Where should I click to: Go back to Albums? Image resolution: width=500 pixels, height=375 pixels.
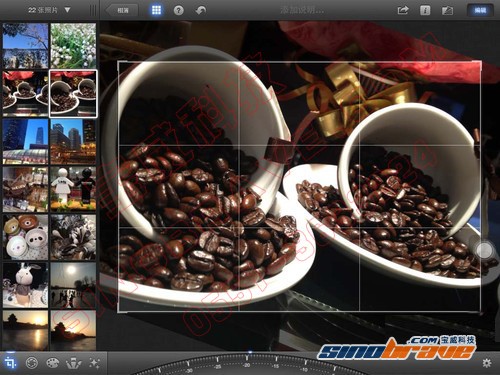122,10
